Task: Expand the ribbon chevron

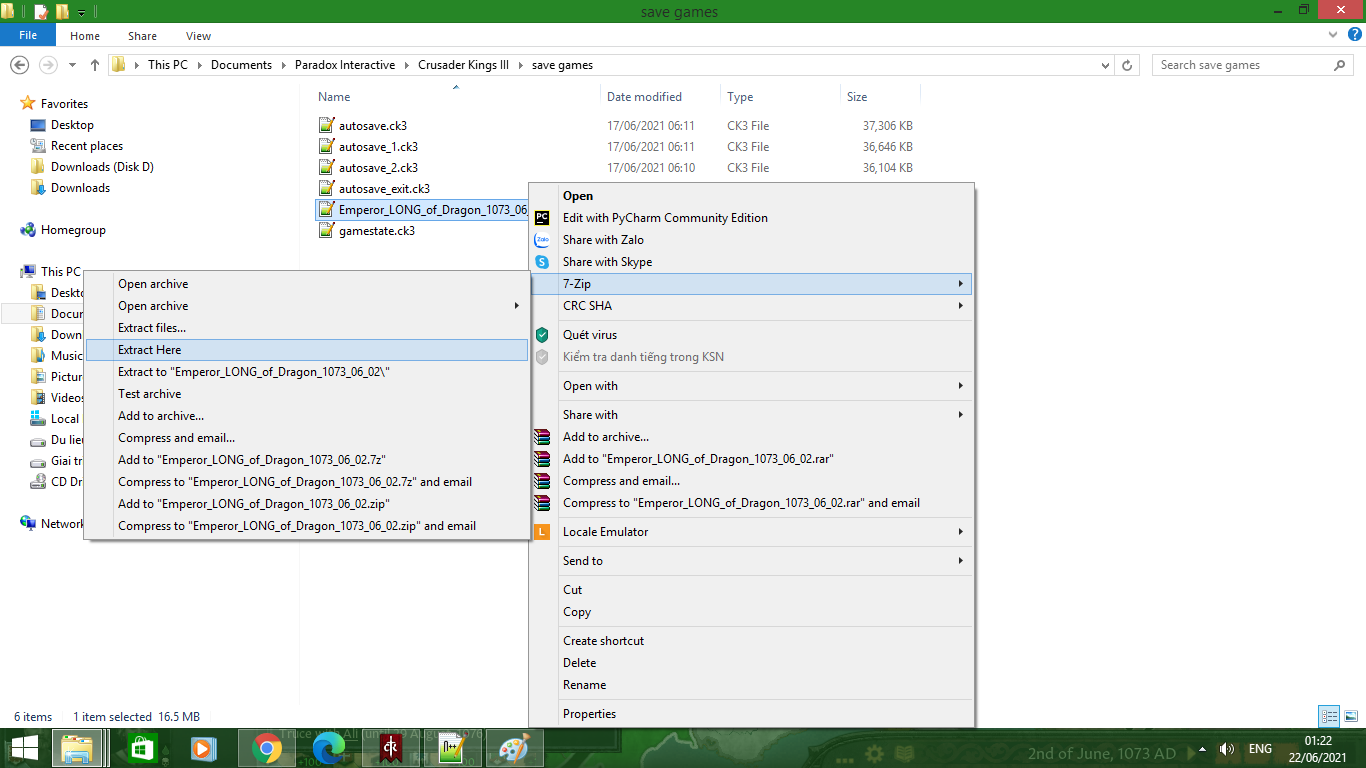Action: pyautogui.click(x=1331, y=35)
